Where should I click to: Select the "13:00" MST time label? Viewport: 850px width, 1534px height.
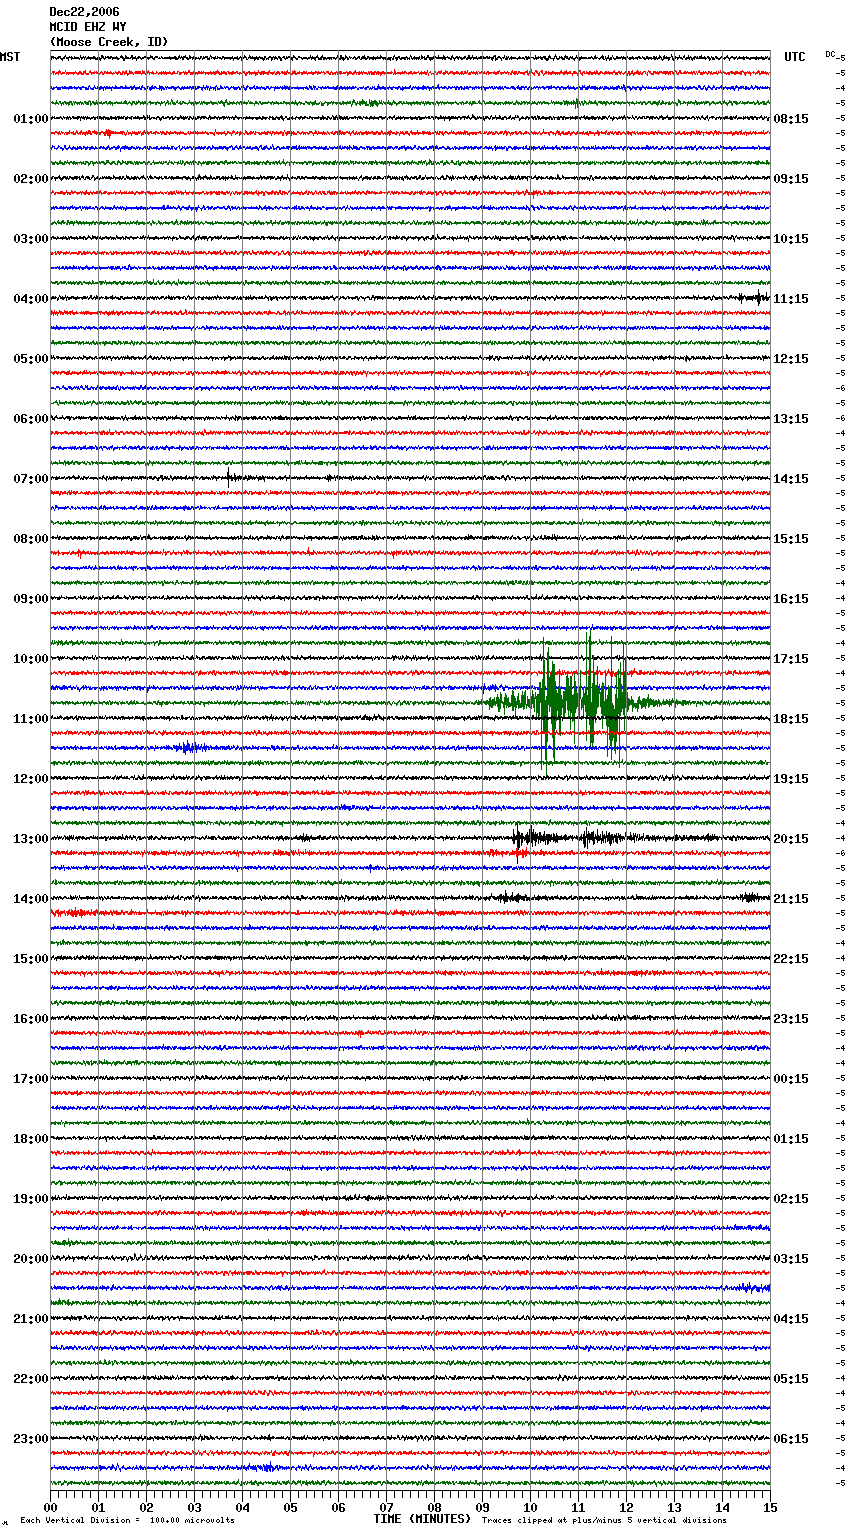[x=30, y=839]
